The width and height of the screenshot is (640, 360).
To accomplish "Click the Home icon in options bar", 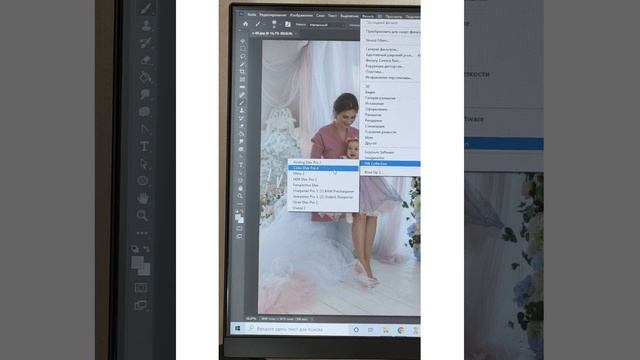I will click(x=245, y=24).
